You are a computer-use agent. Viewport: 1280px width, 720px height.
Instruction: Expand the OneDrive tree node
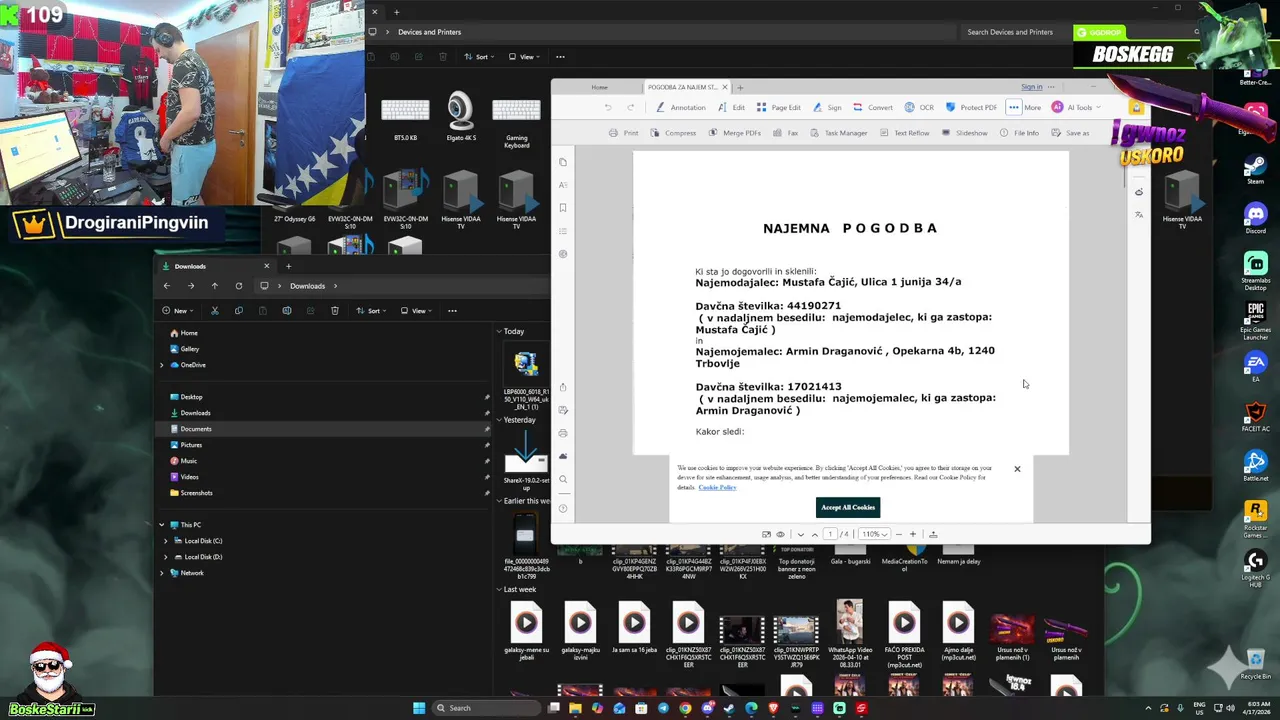(162, 365)
